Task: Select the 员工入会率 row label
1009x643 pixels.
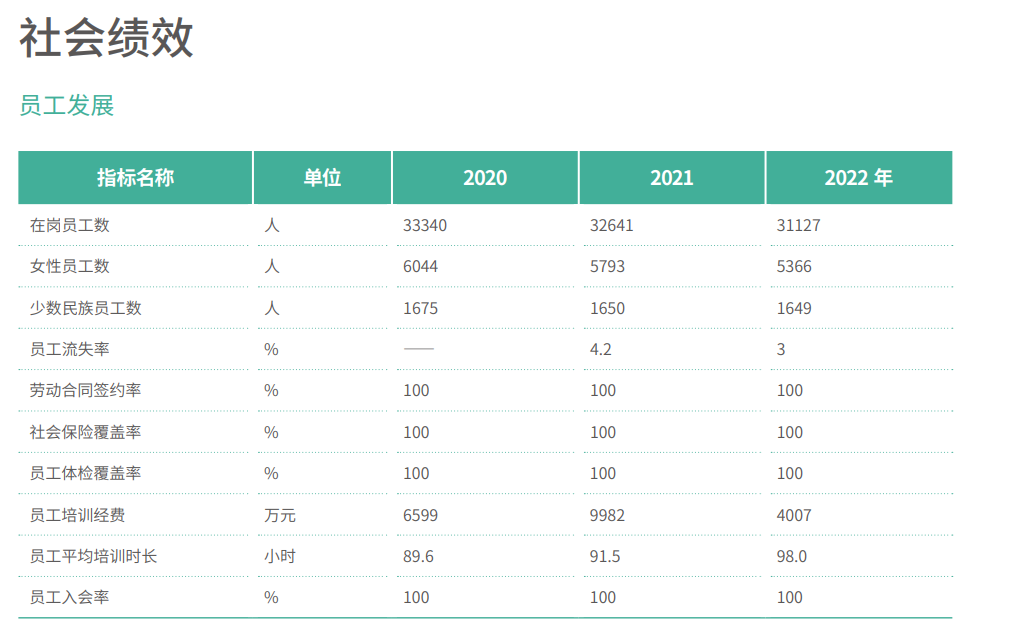Action: click(x=70, y=597)
